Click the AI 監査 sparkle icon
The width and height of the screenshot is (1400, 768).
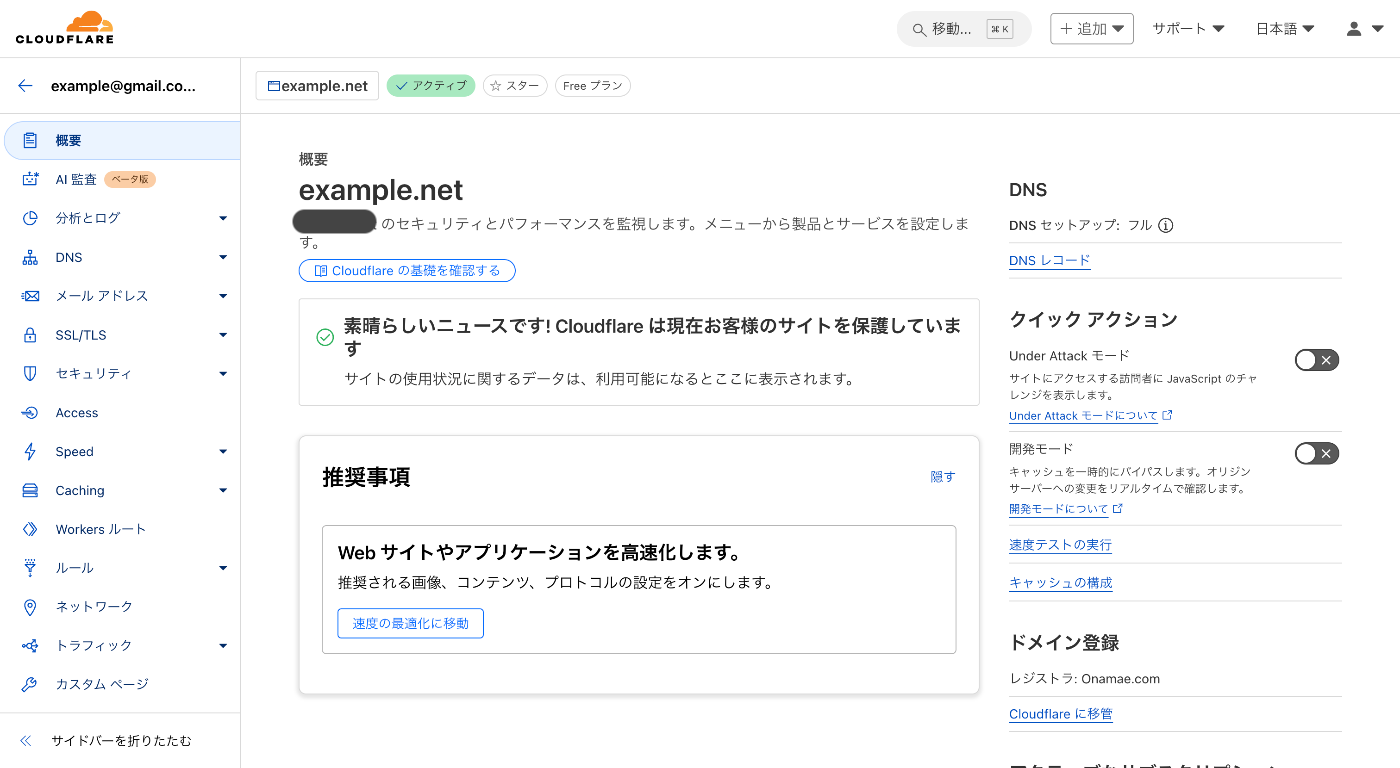[30, 179]
